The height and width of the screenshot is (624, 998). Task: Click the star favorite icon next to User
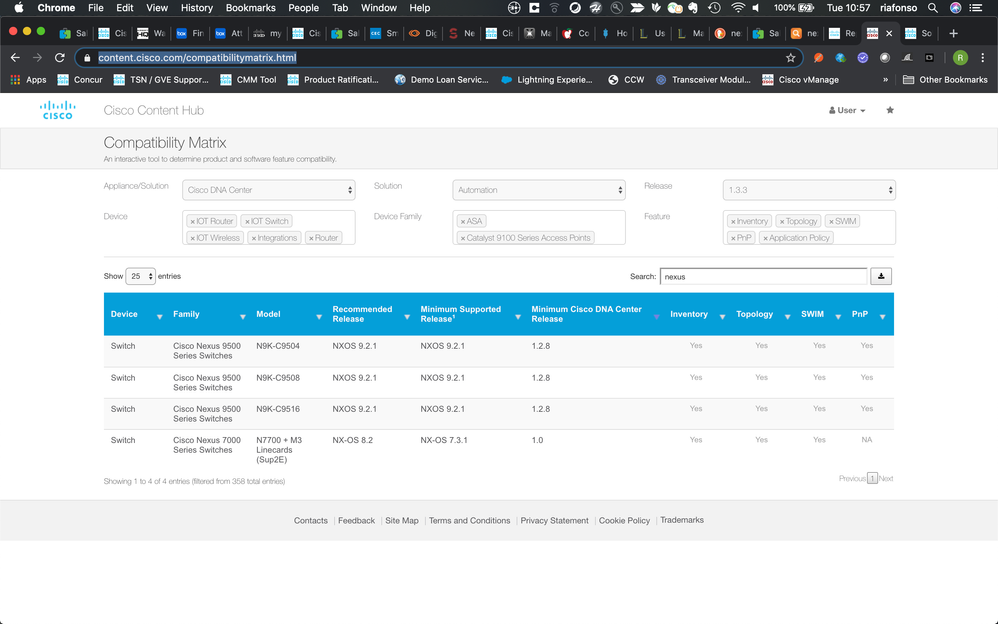890,110
